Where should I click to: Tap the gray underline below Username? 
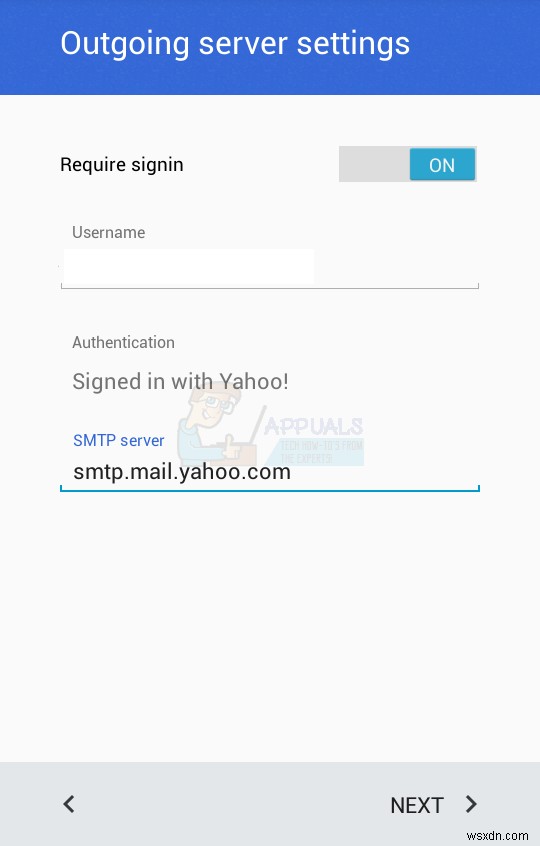tap(270, 288)
